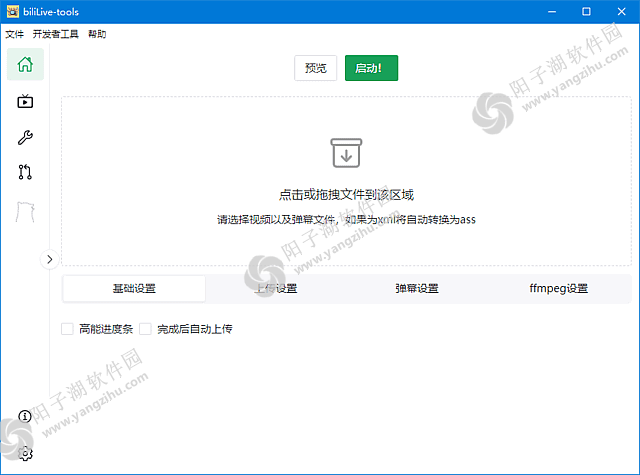Image resolution: width=640 pixels, height=475 pixels.
Task: Click the green 启动! button
Action: 371,68
